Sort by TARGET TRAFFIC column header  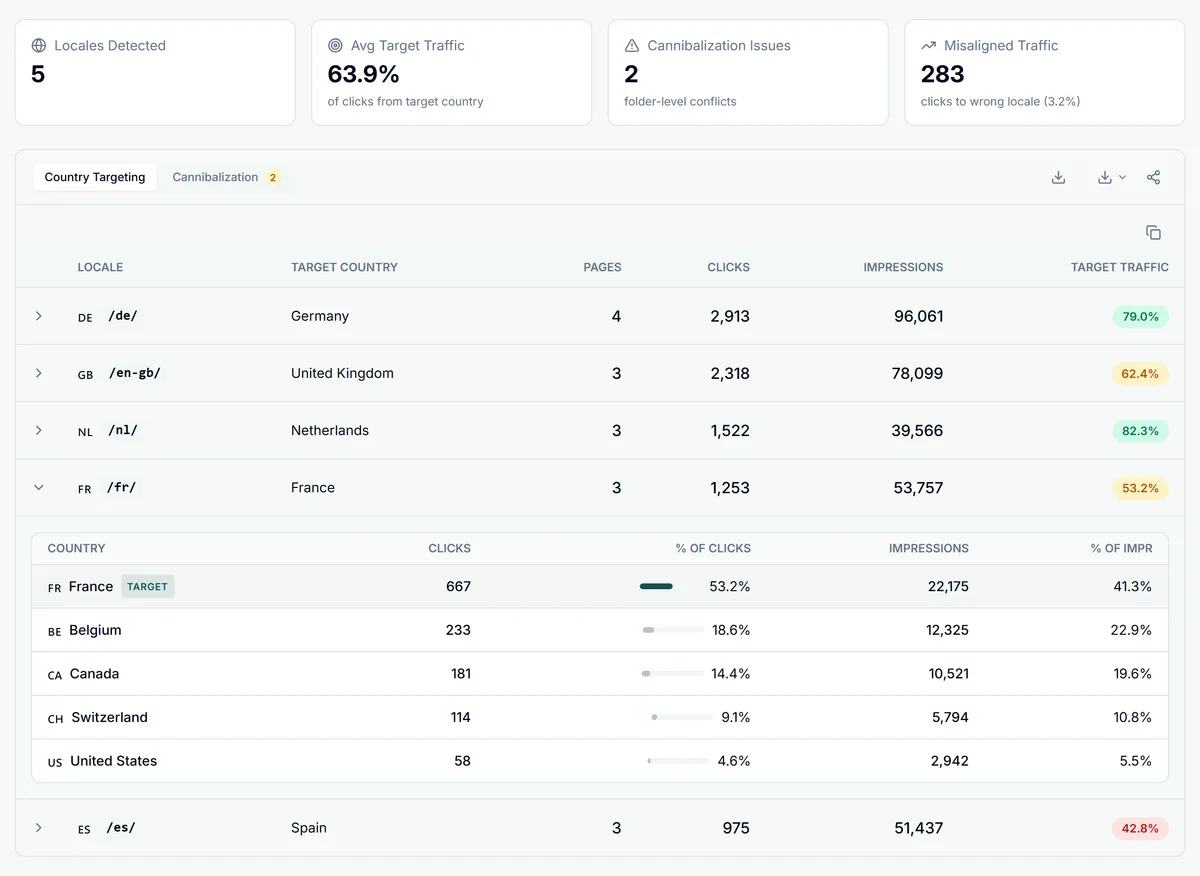click(x=1119, y=267)
